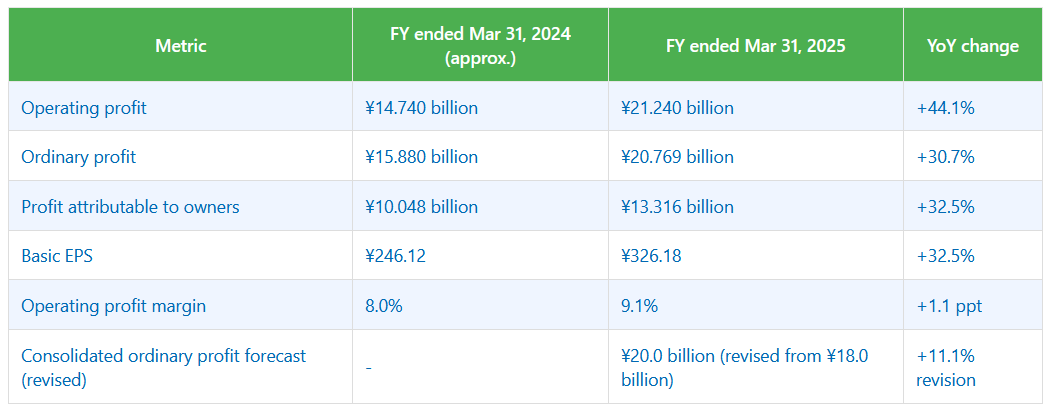Click the Ordinary profit row label
The width and height of the screenshot is (1056, 413).
pyautogui.click(x=79, y=157)
